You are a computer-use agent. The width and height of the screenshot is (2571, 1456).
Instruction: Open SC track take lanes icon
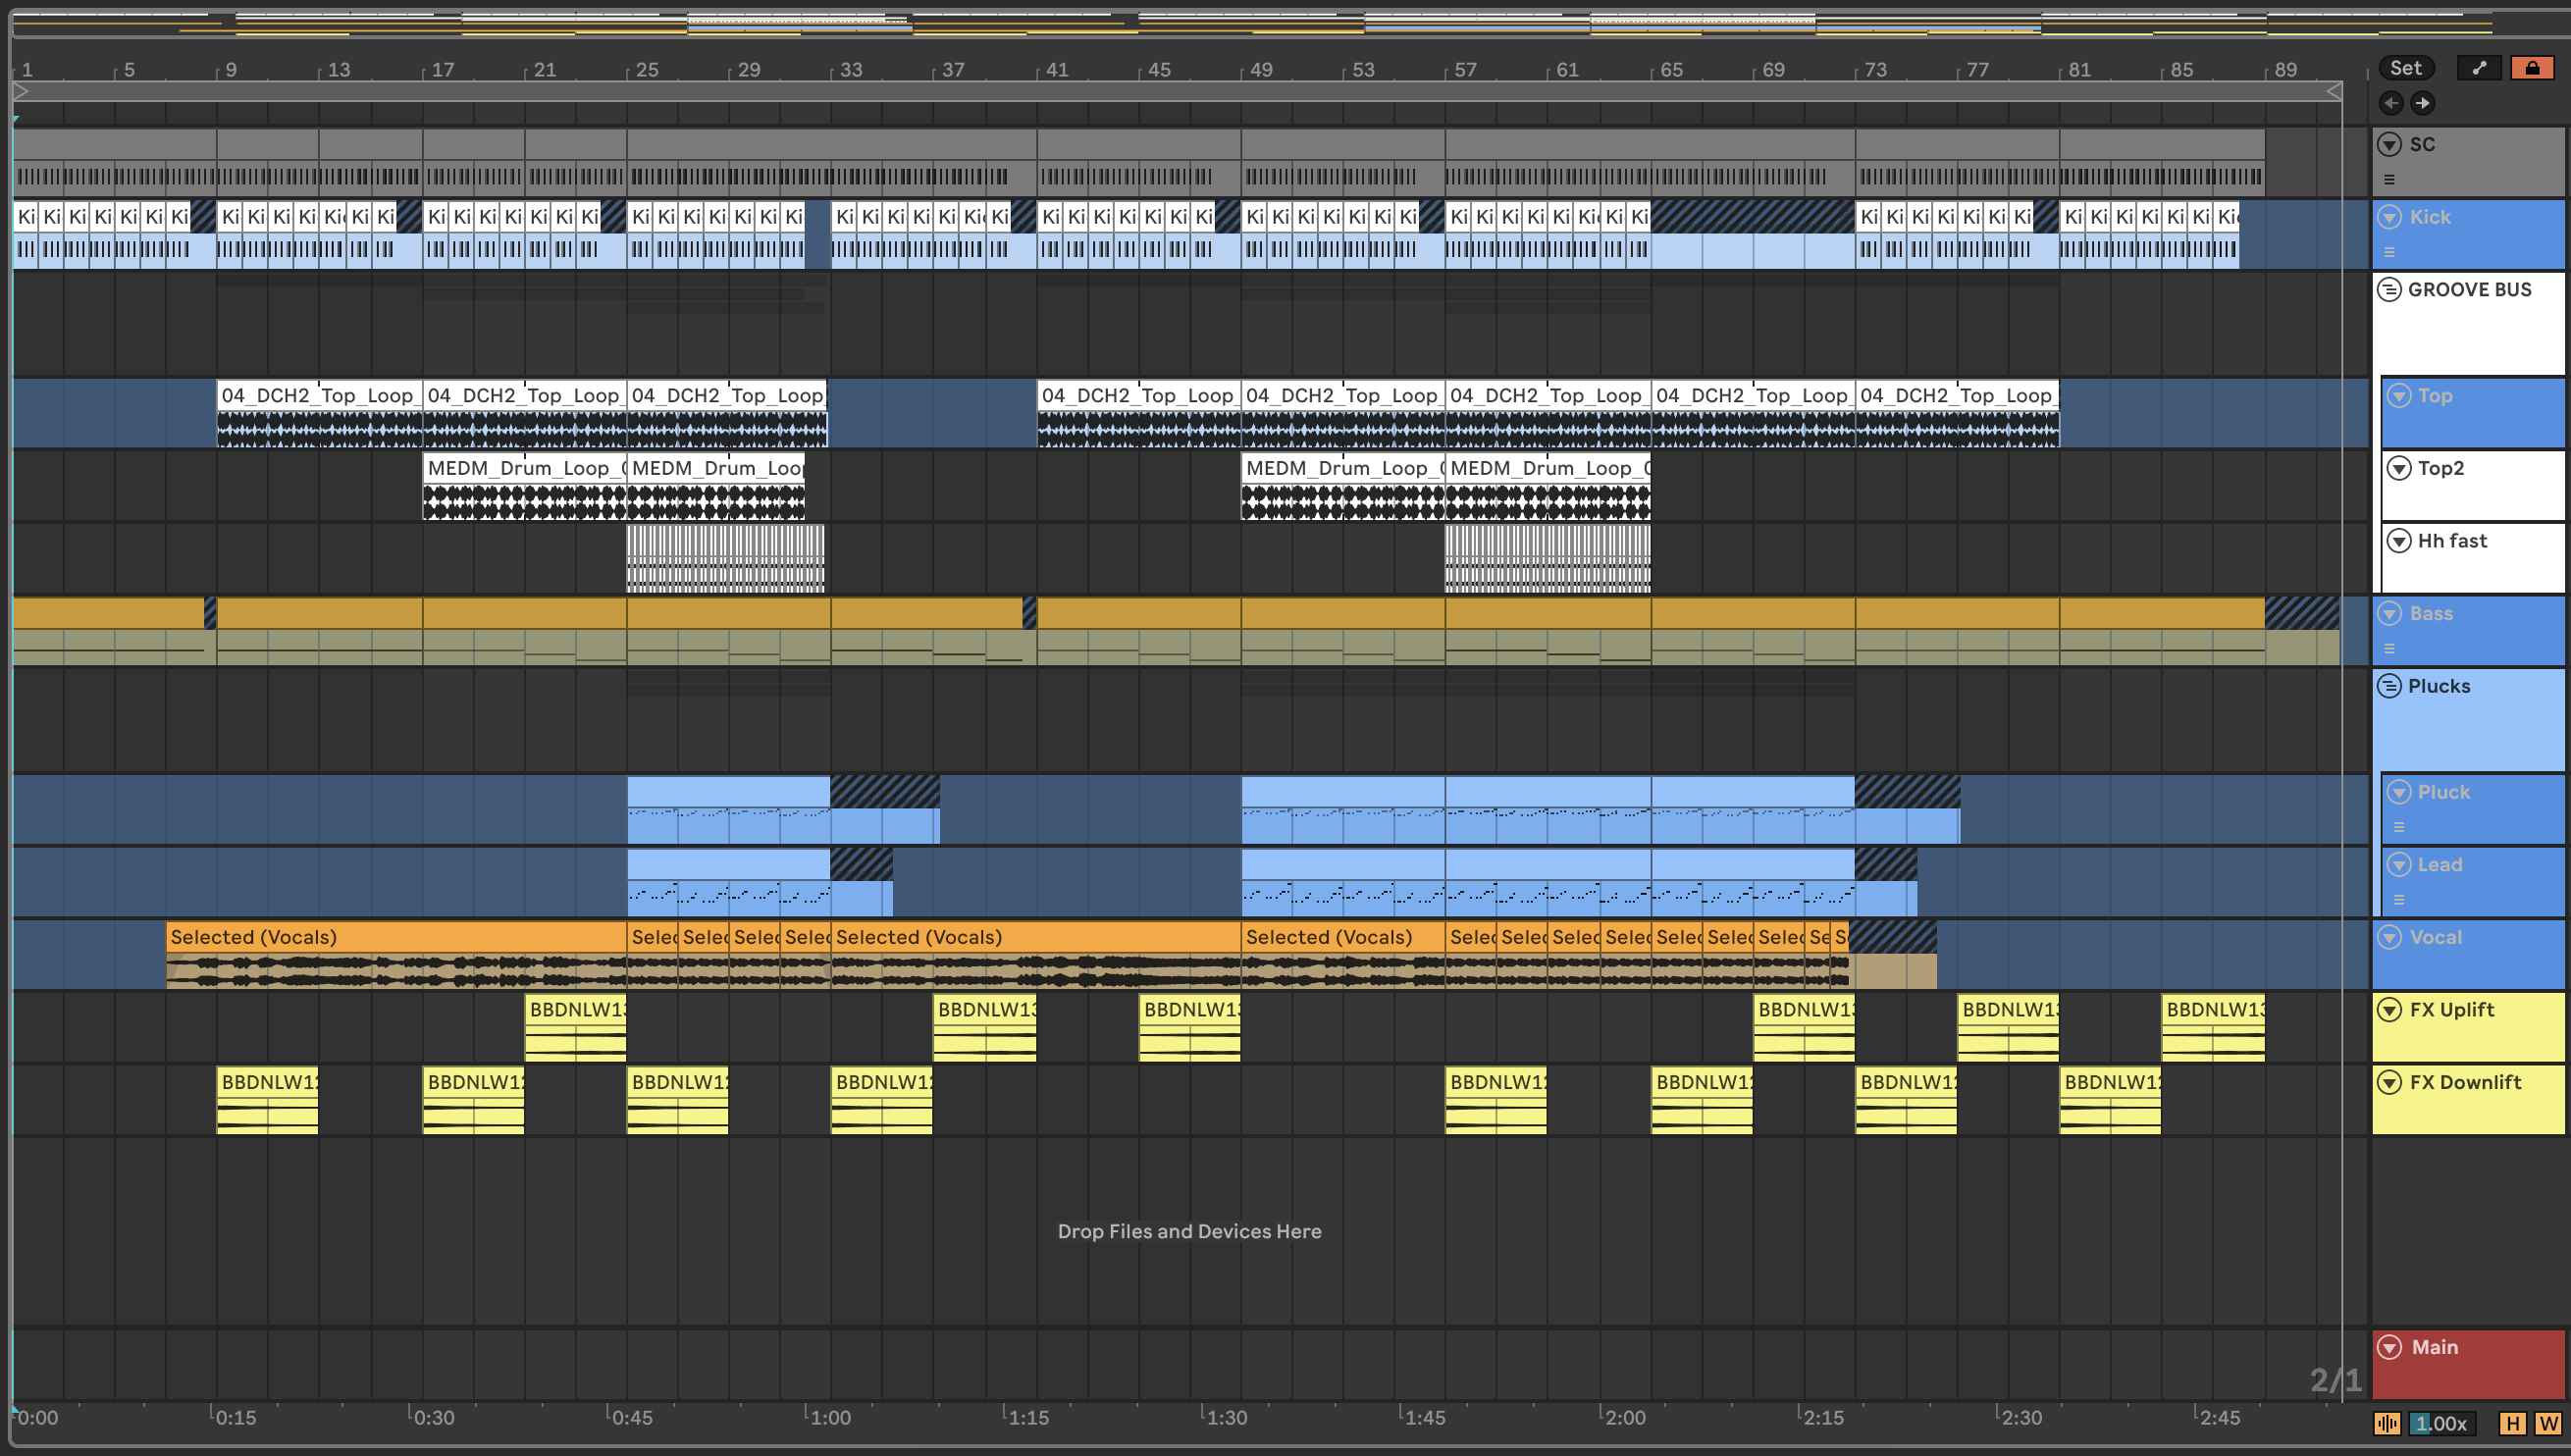coord(2389,180)
